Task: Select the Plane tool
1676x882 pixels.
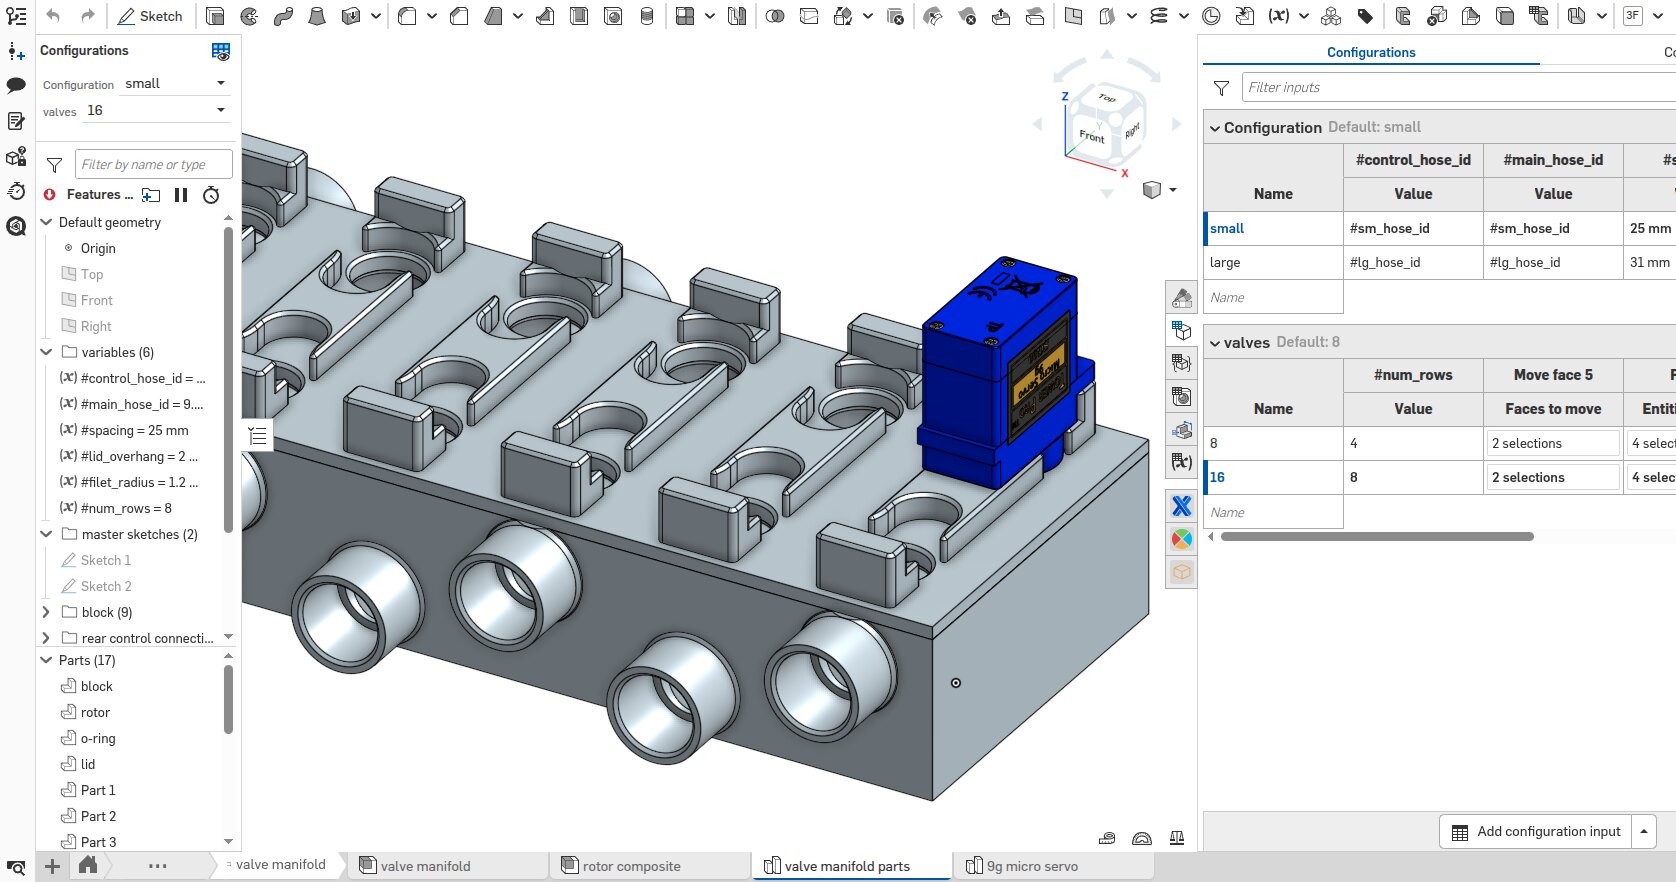Action: 1073,16
